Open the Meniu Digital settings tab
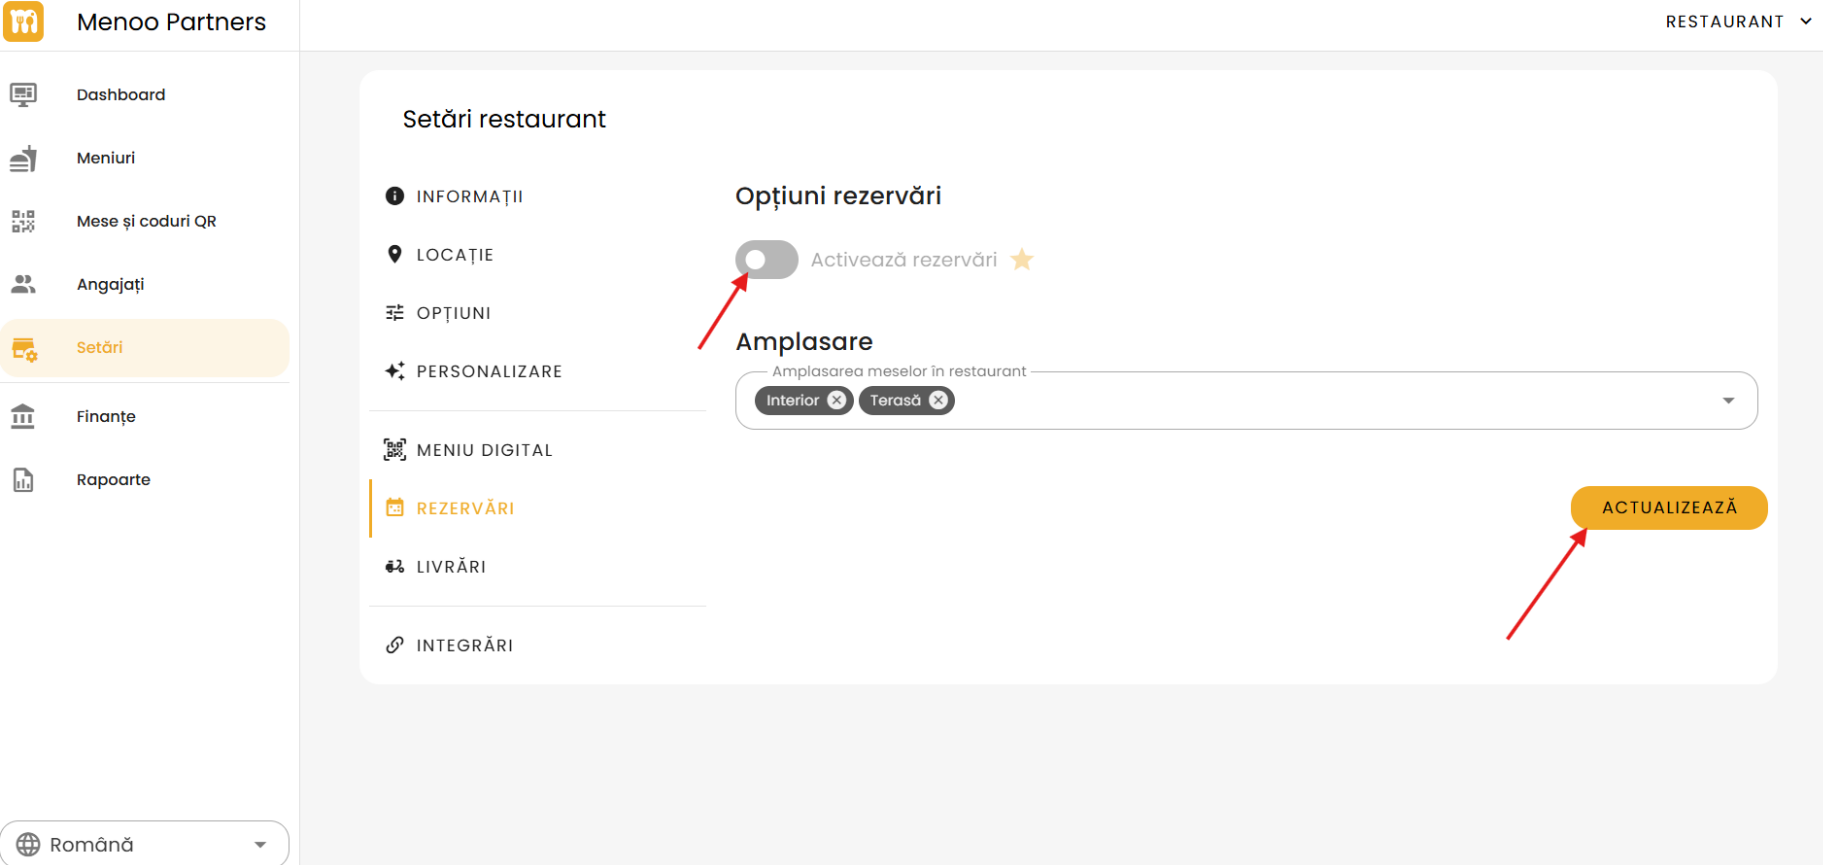 484,450
